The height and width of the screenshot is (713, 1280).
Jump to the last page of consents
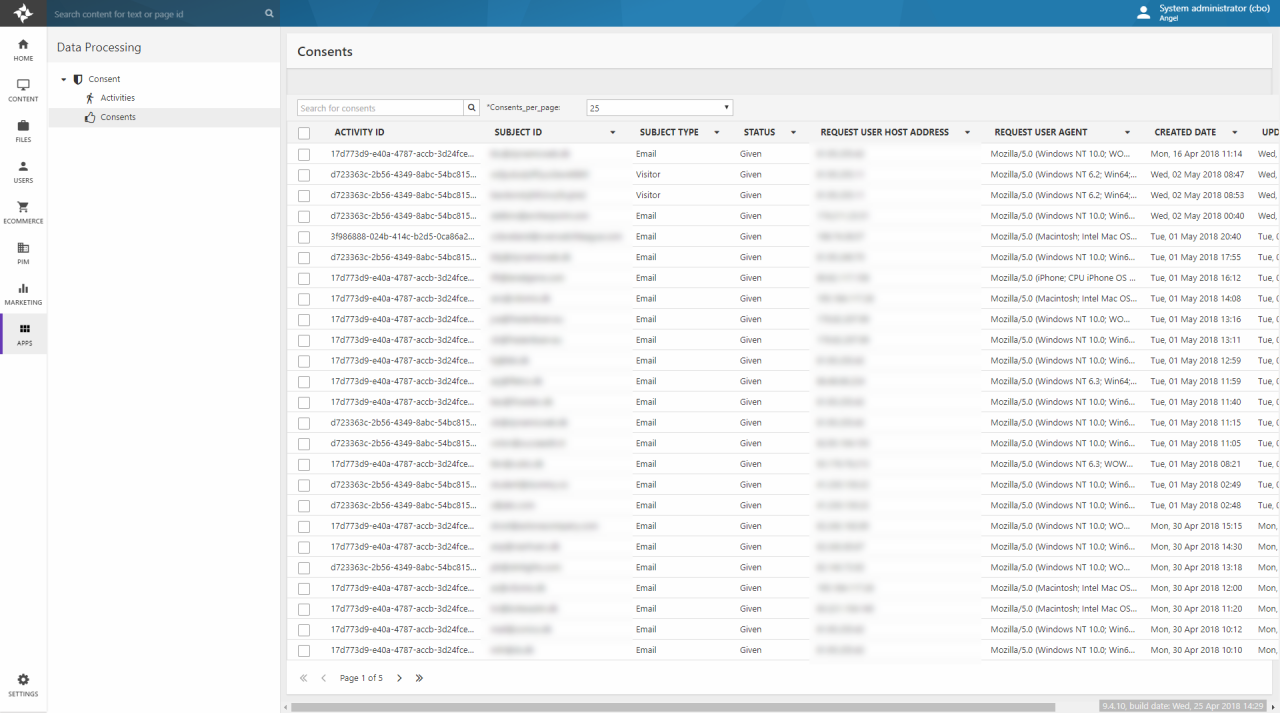pos(419,678)
